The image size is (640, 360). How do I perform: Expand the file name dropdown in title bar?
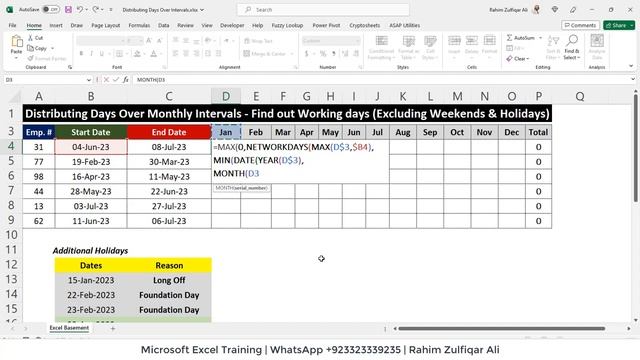click(x=202, y=10)
